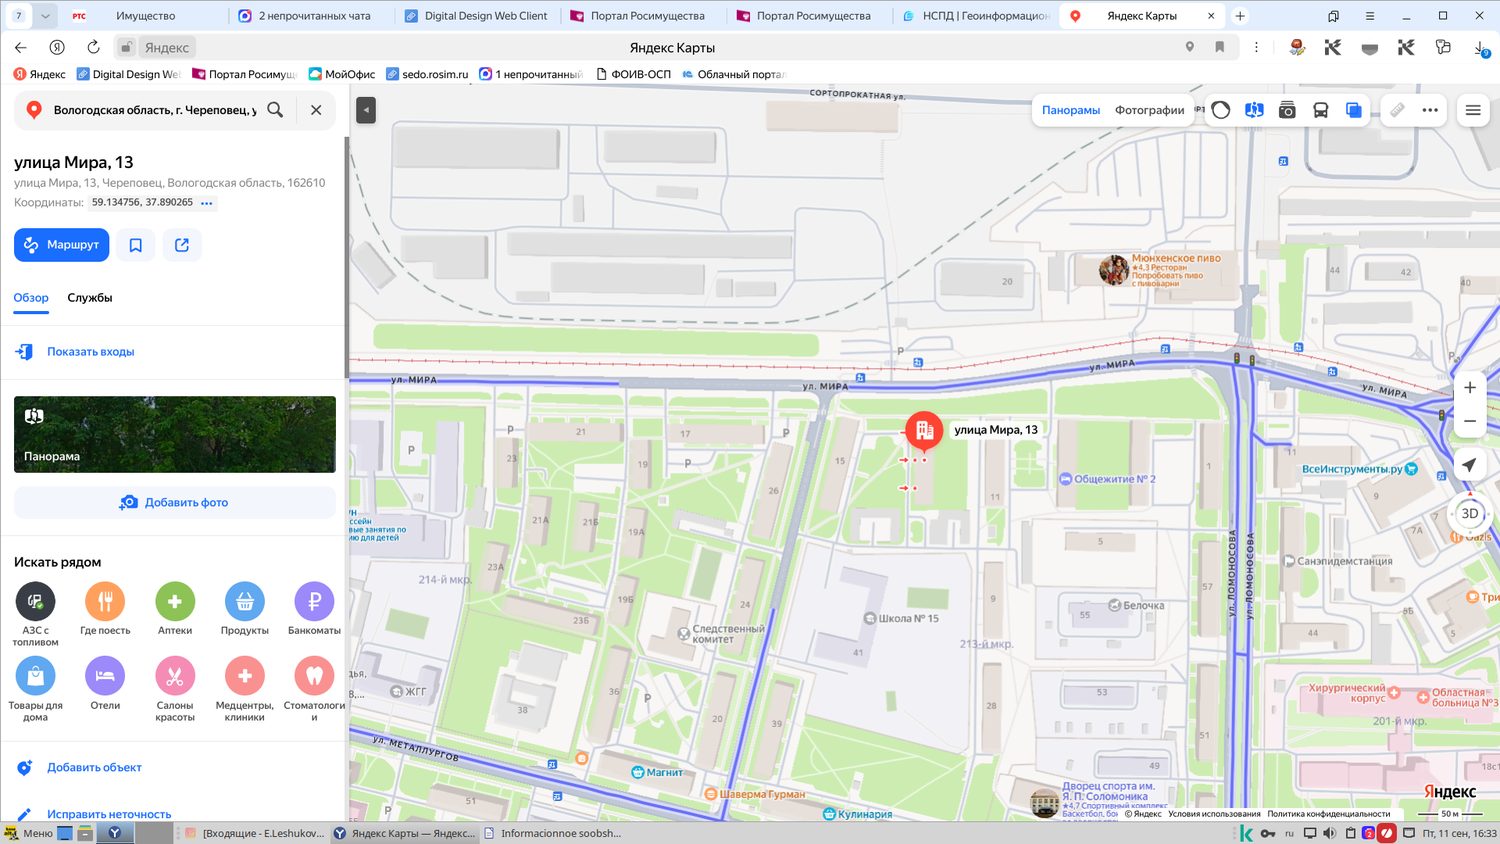Viewport: 1500px width, 844px height.
Task: Click the Добавить фото button
Action: (175, 502)
